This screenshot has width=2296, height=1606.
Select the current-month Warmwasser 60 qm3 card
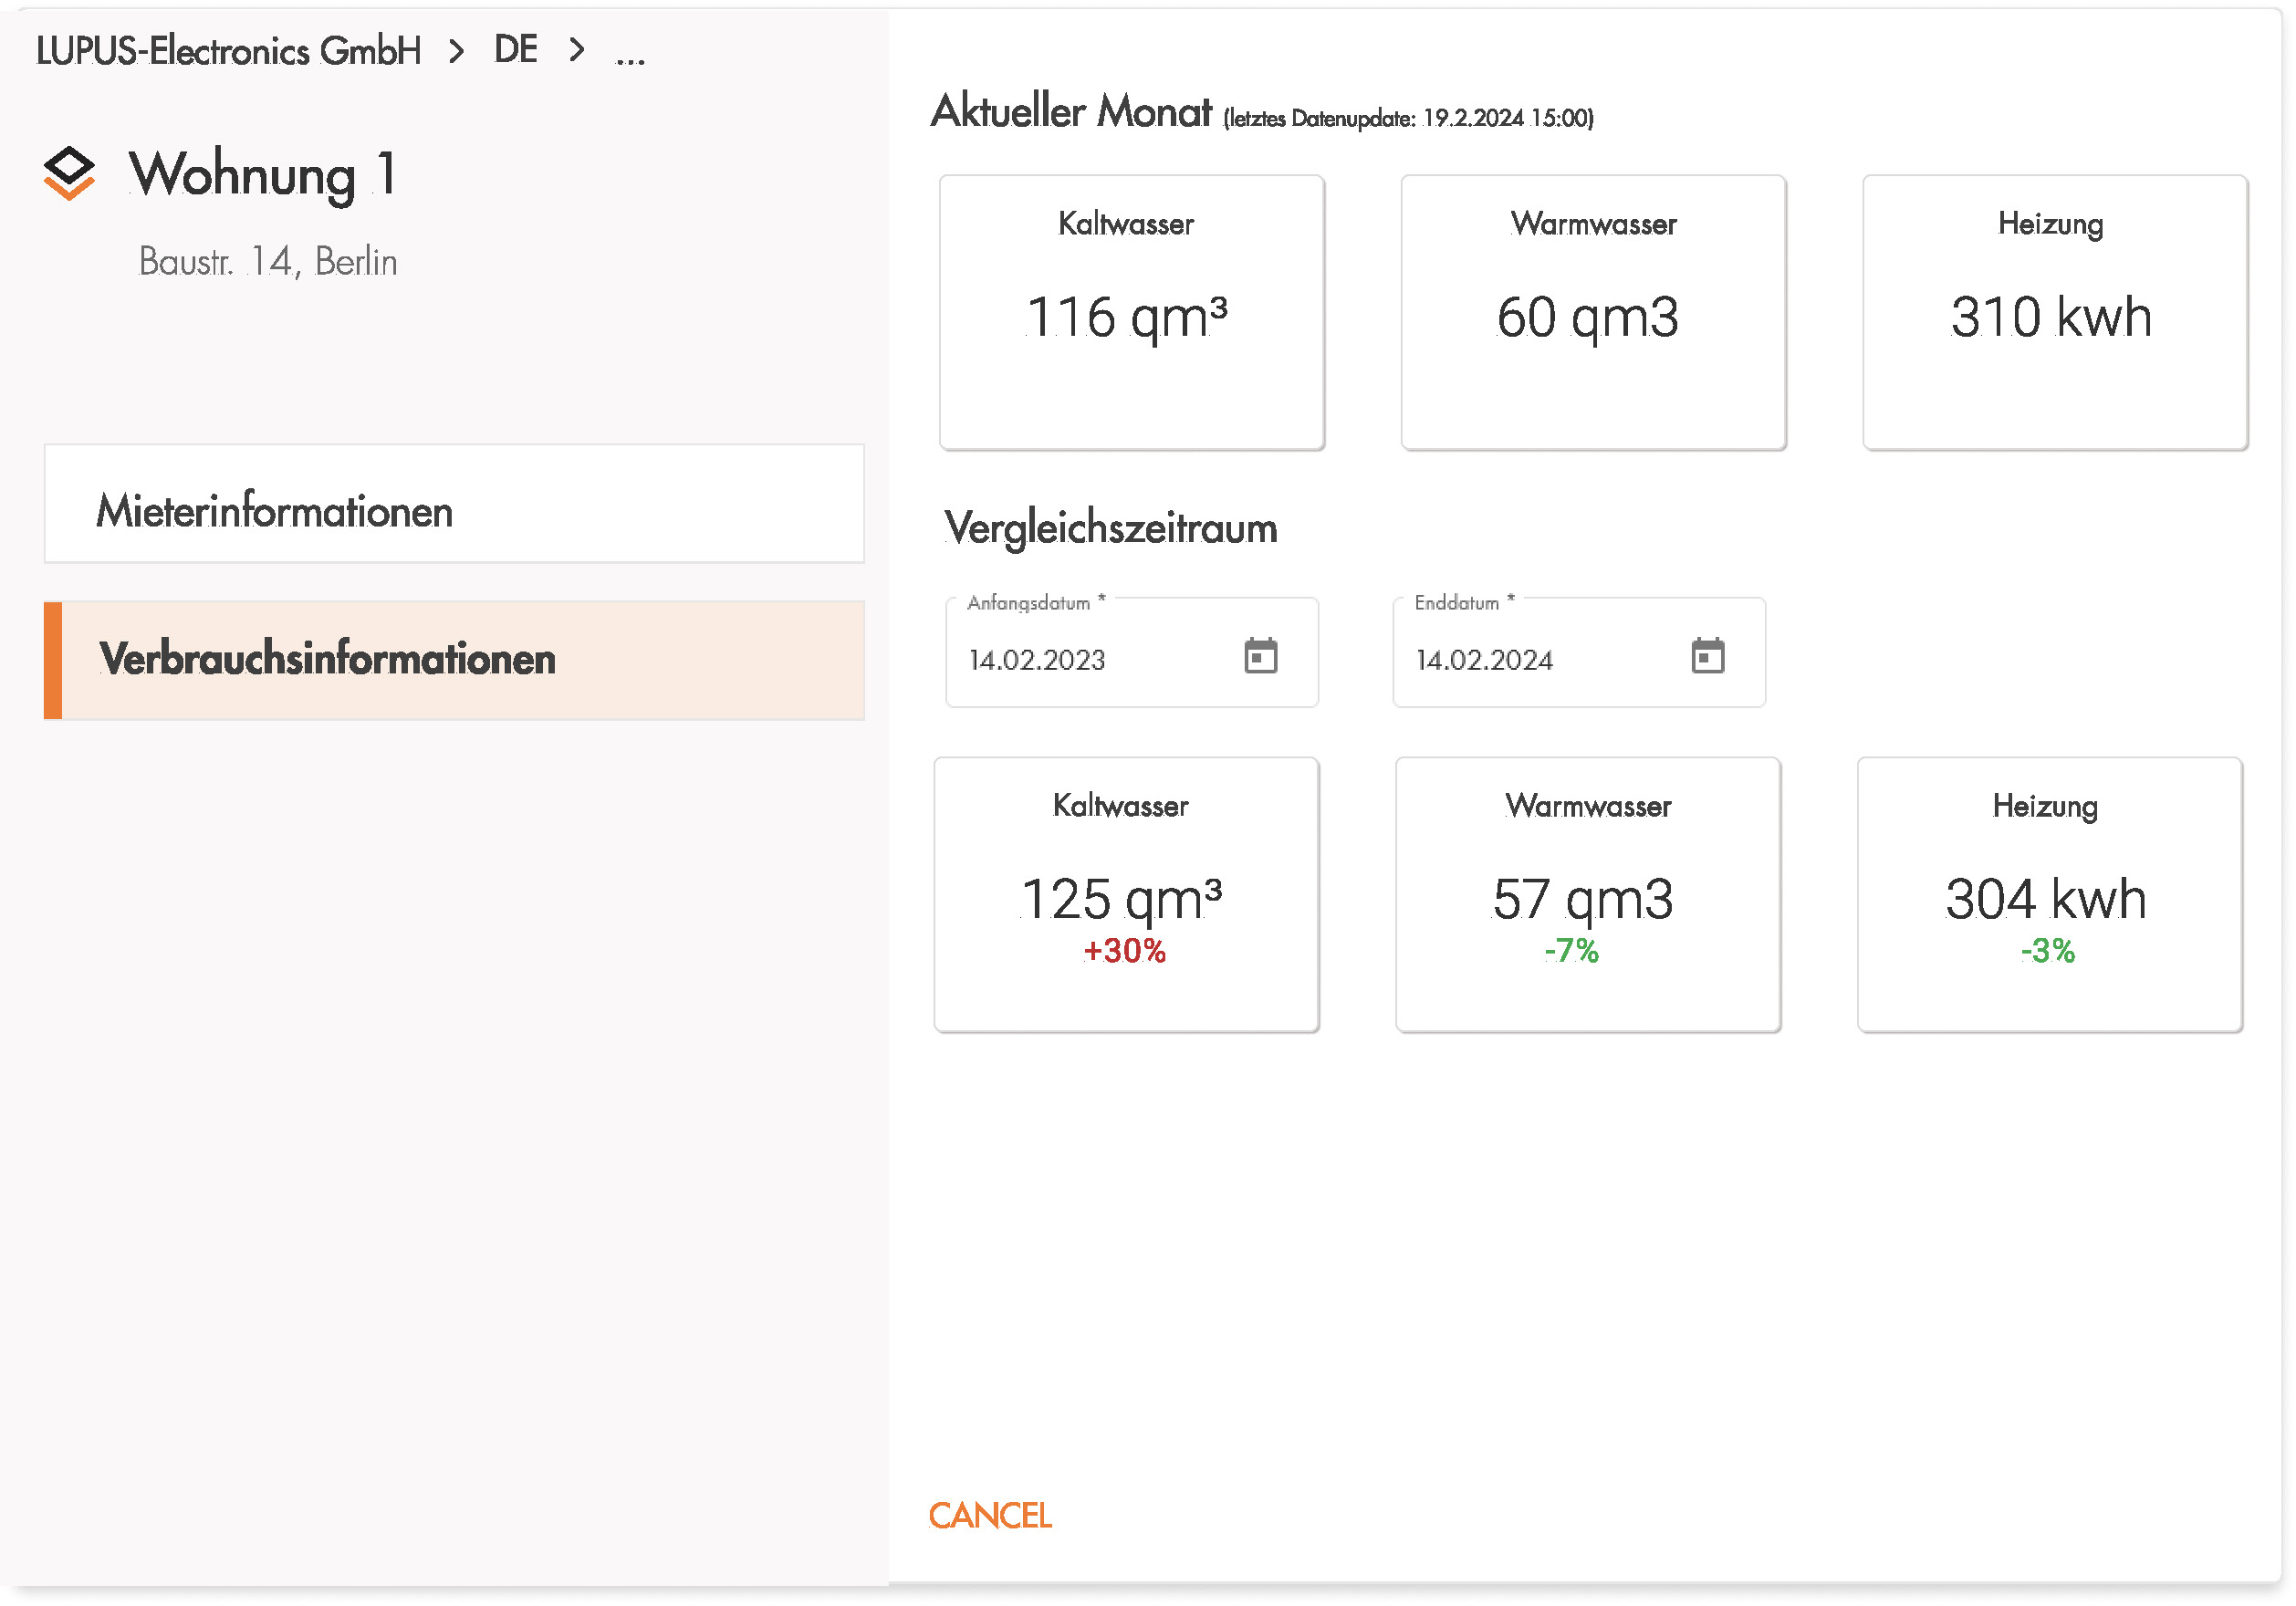point(1593,312)
